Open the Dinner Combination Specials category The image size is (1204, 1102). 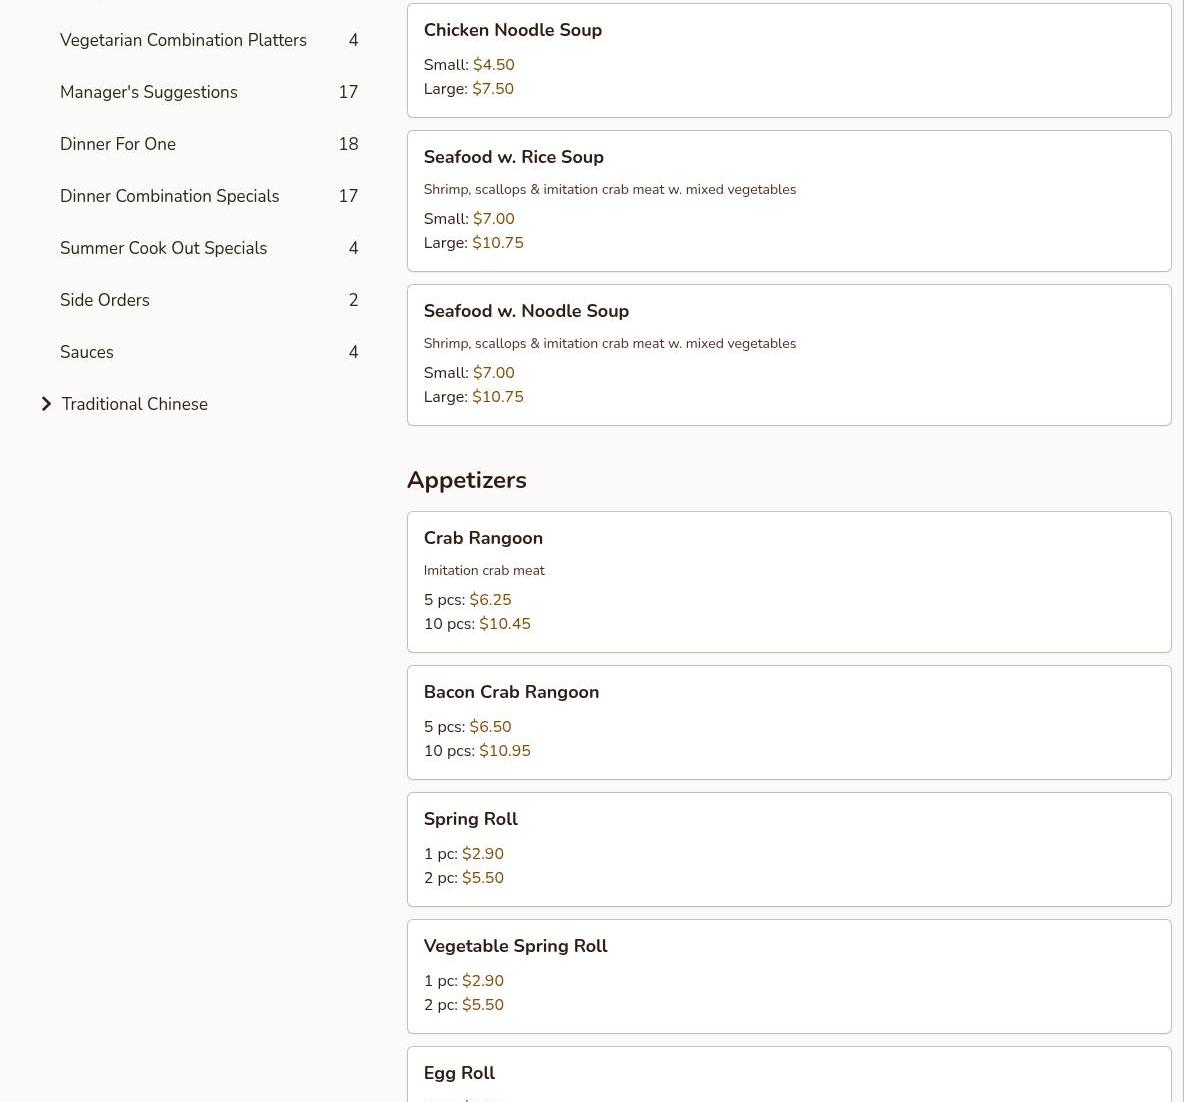pyautogui.click(x=169, y=196)
